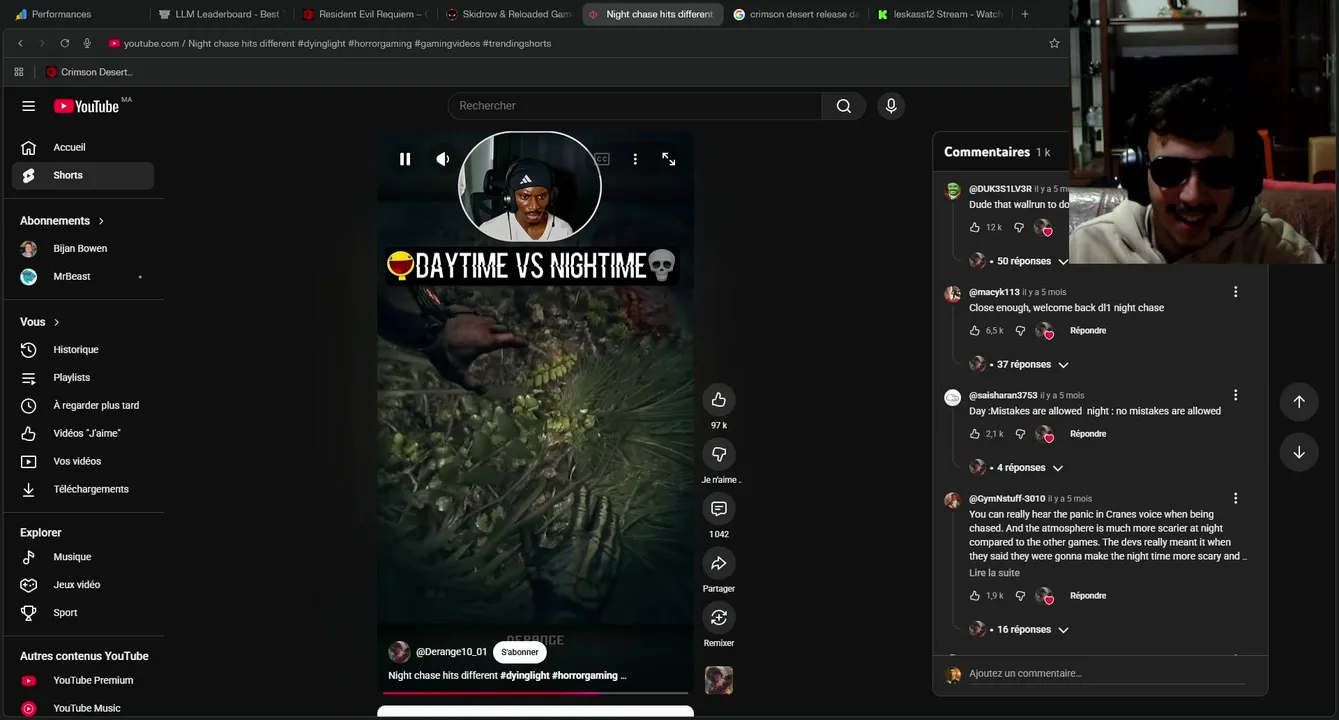Open Vidéos "J'aime" list
The height and width of the screenshot is (720, 1339).
click(x=83, y=434)
